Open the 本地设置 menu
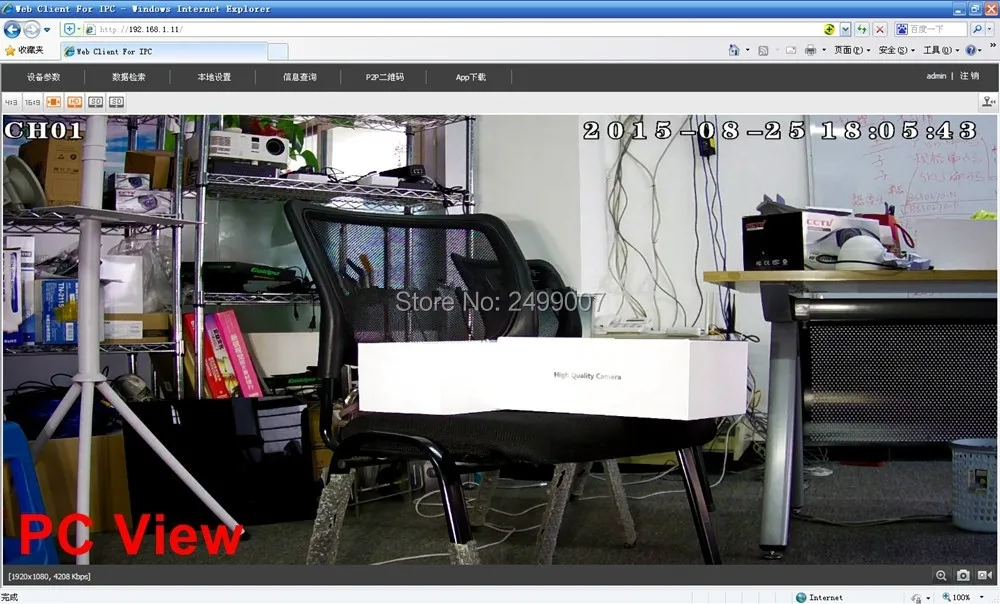This screenshot has width=1000, height=604. (x=214, y=77)
